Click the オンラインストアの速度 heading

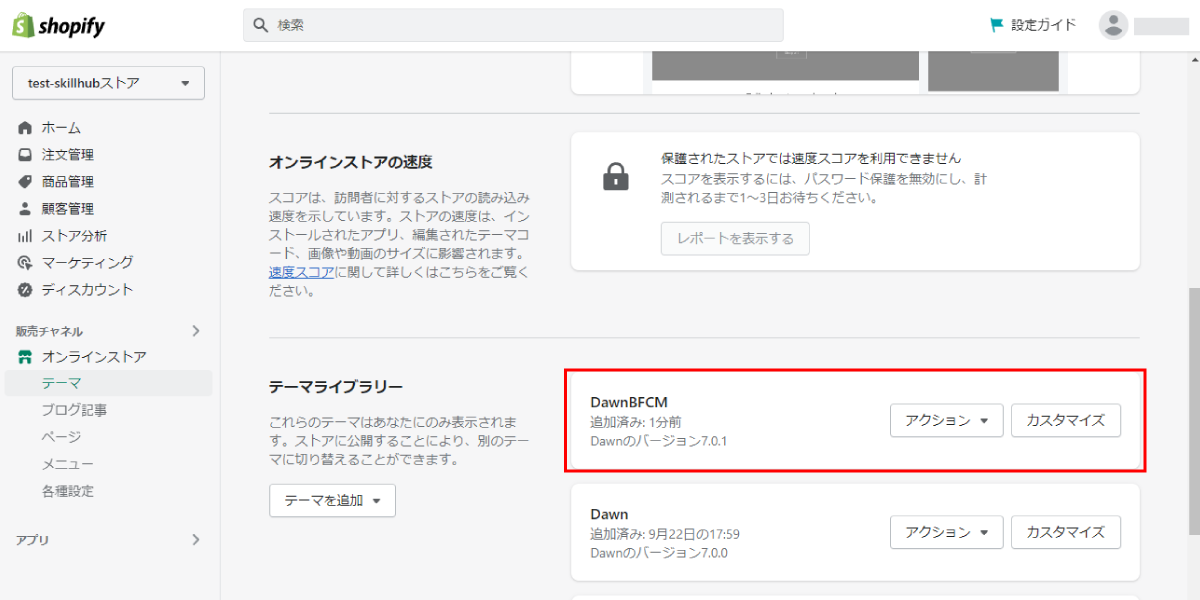click(x=351, y=162)
